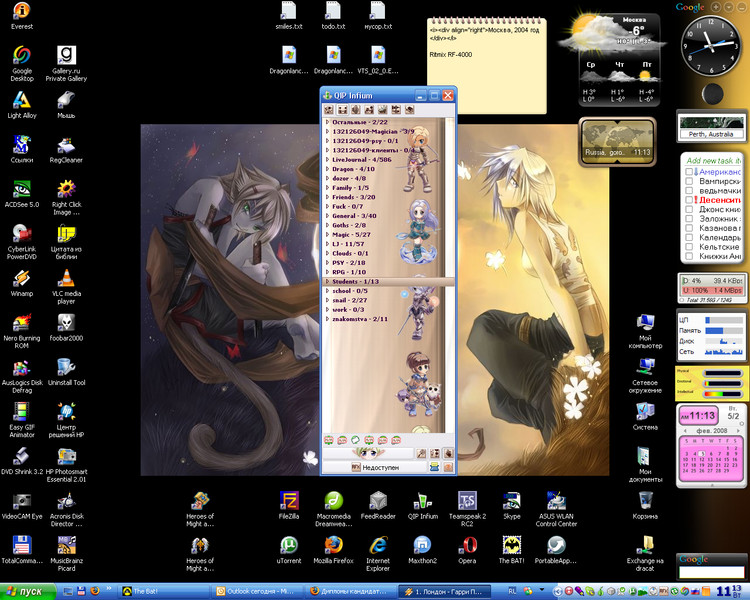Open QIP Infium desktop shortcut
Viewport: 750px width, 600px height.
click(x=423, y=505)
